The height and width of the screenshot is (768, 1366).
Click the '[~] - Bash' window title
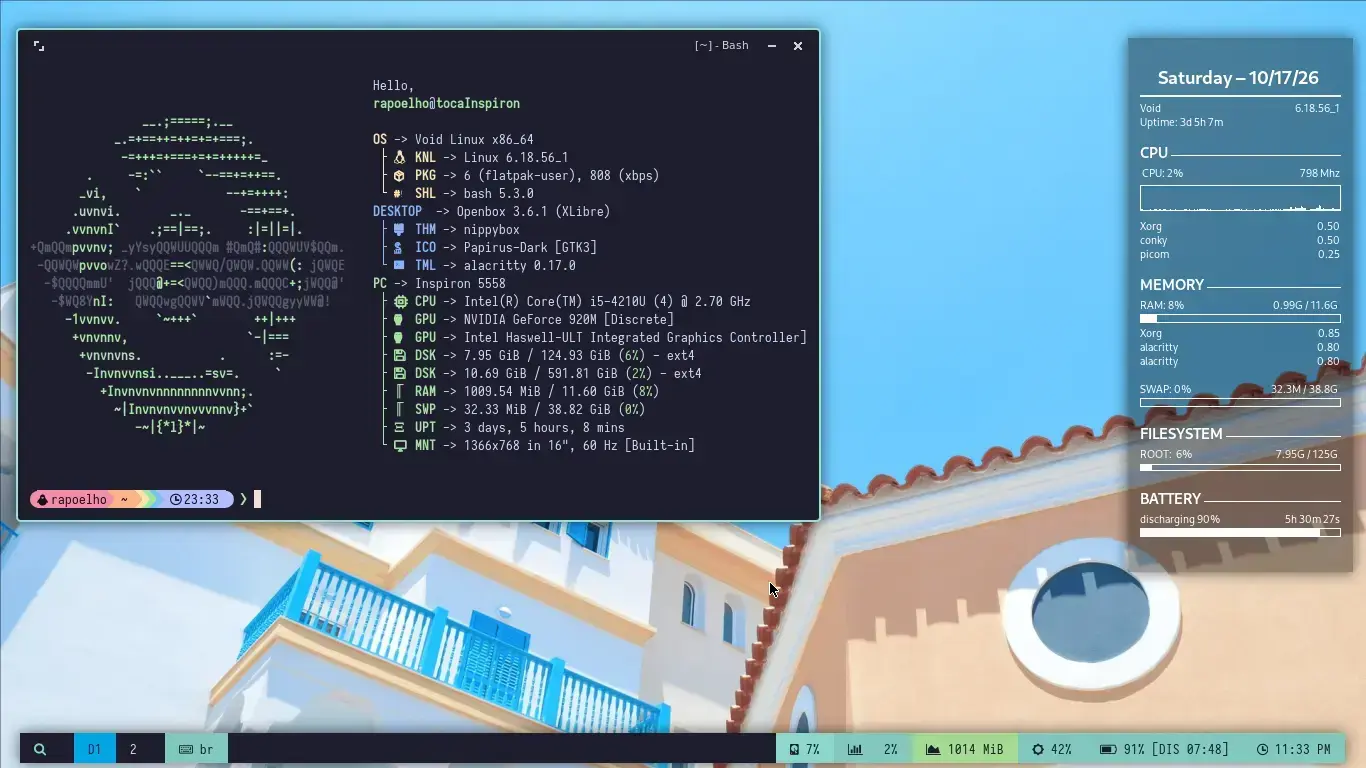coord(721,45)
